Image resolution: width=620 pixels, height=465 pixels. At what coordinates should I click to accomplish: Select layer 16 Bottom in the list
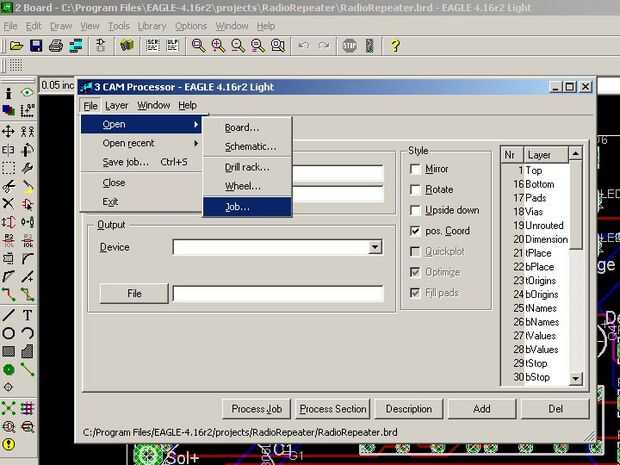click(x=535, y=184)
